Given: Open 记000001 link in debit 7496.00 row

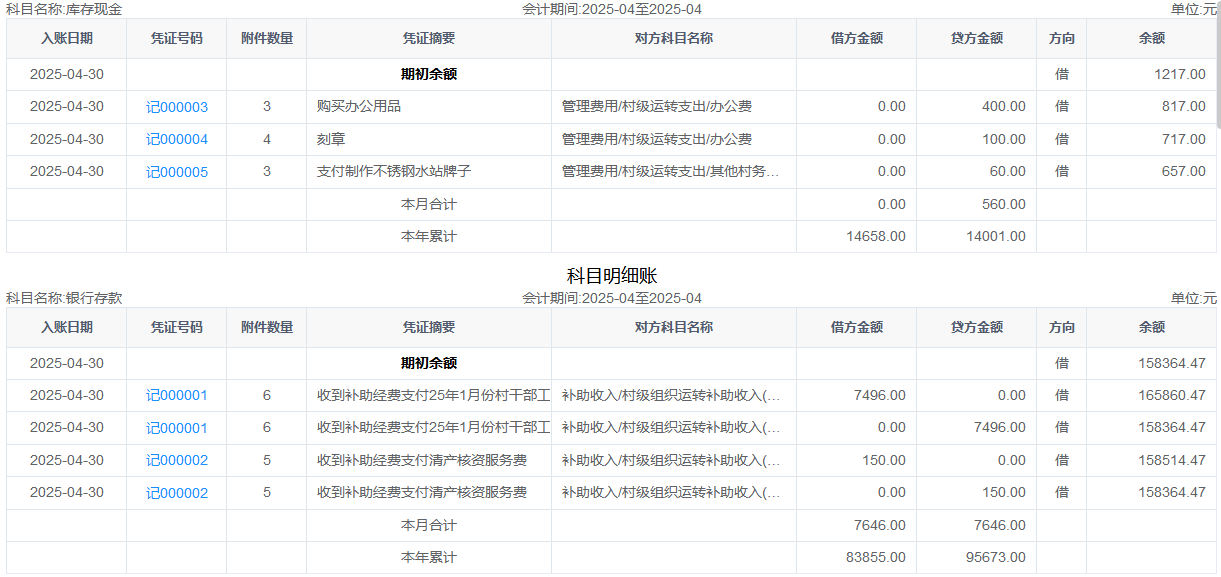Looking at the screenshot, I should (177, 396).
